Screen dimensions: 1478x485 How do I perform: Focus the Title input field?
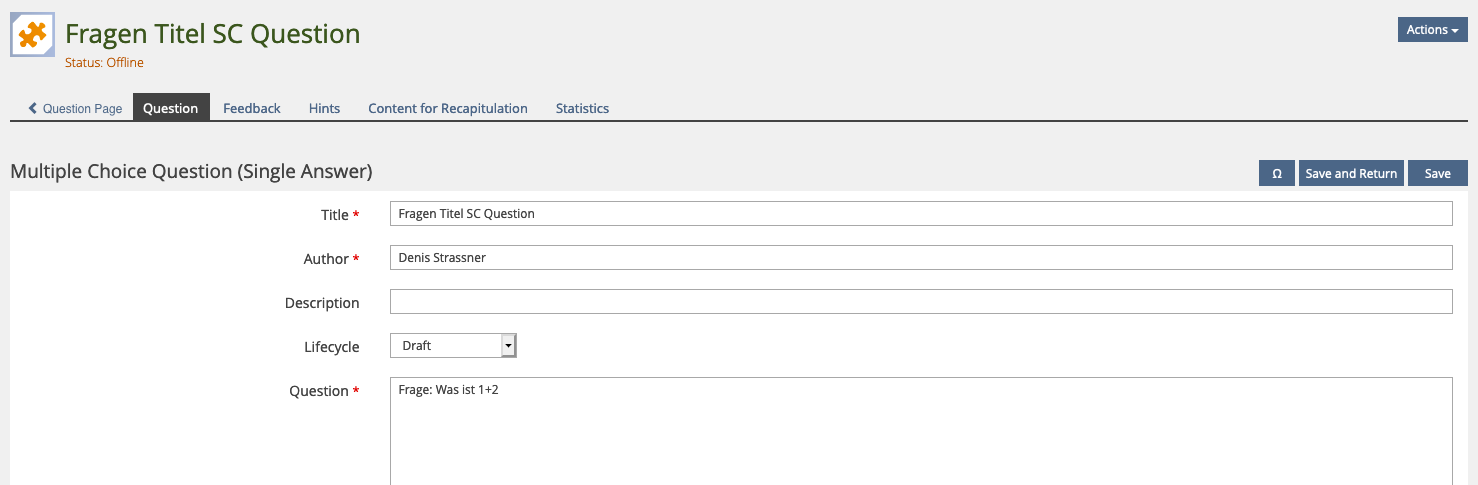[x=920, y=214]
